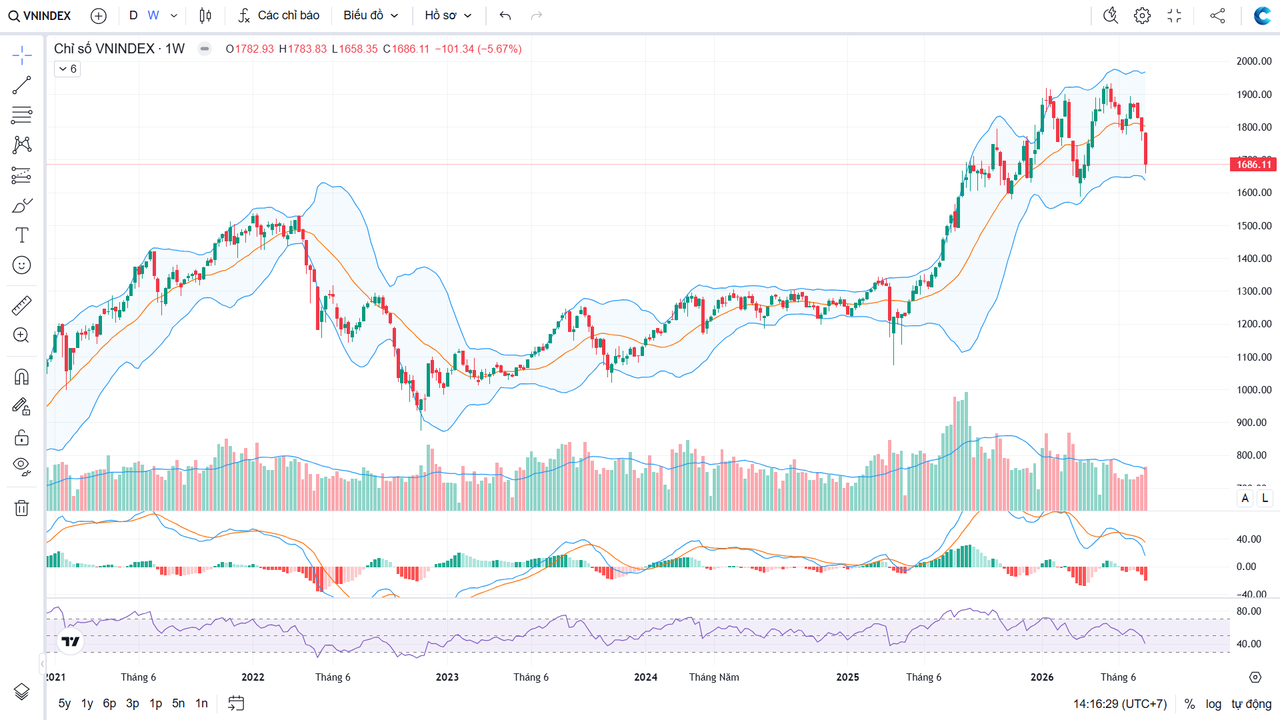
Task: Toggle lock all drawing tools
Action: (21, 437)
